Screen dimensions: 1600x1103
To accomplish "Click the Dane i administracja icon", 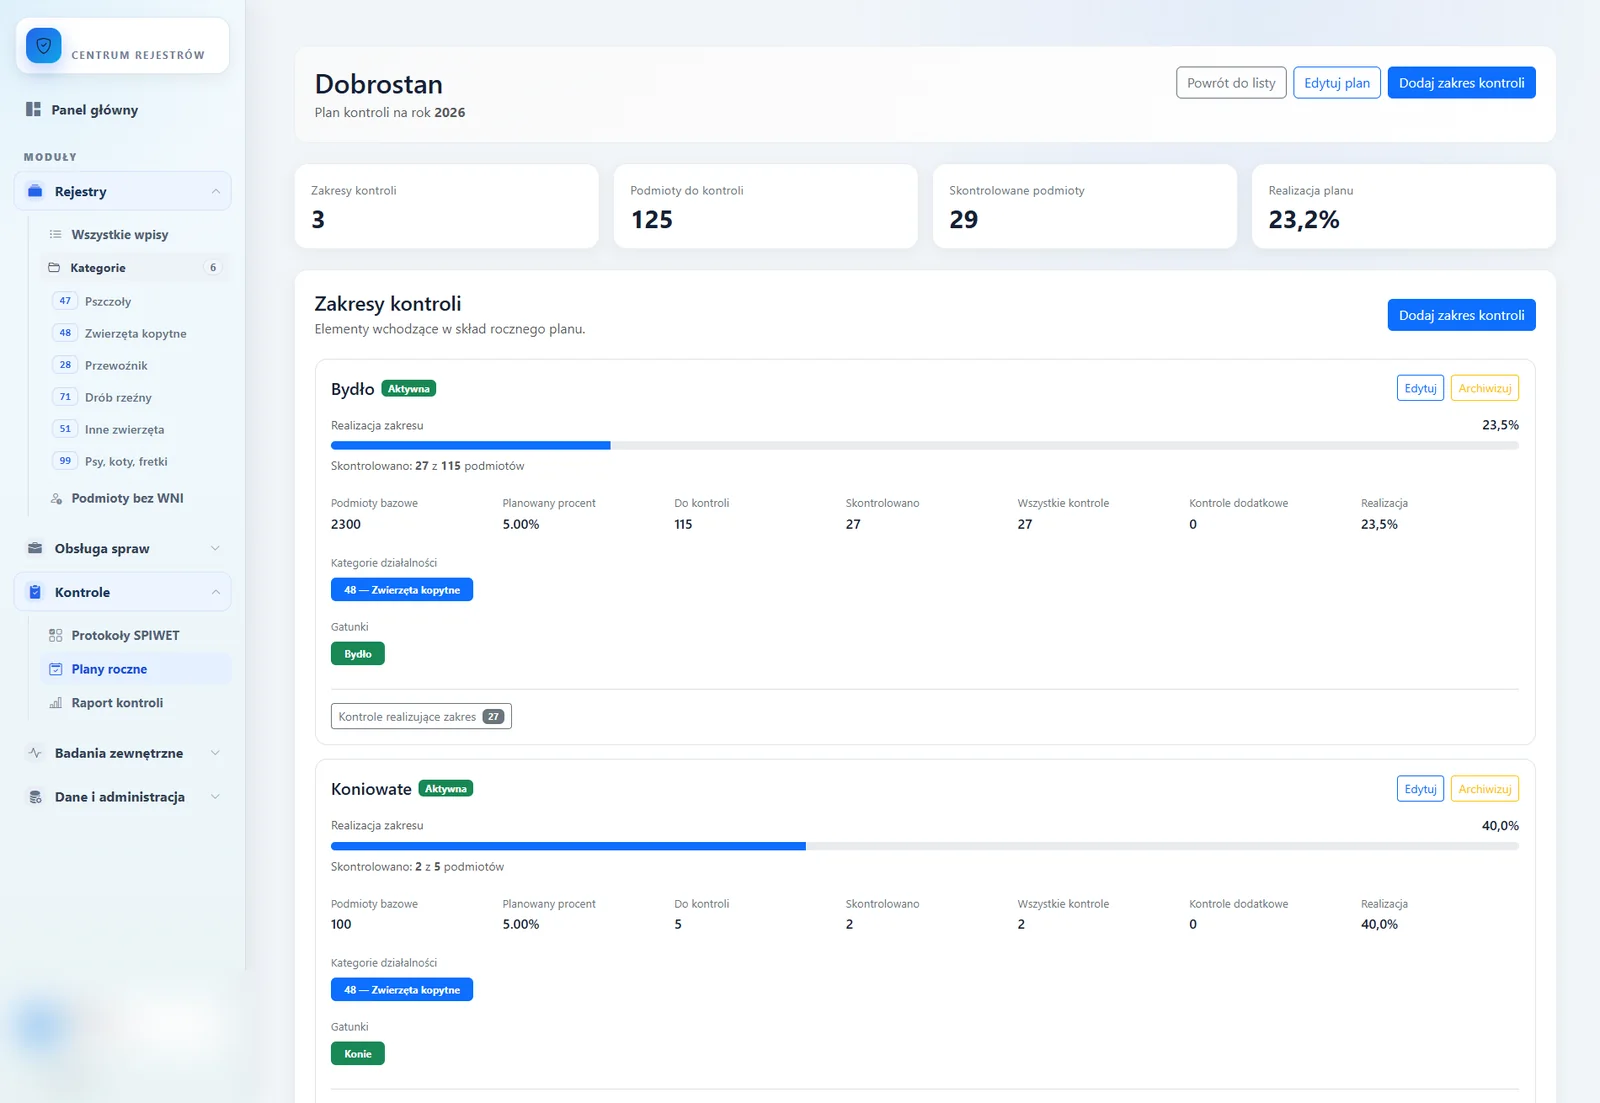I will pyautogui.click(x=35, y=797).
